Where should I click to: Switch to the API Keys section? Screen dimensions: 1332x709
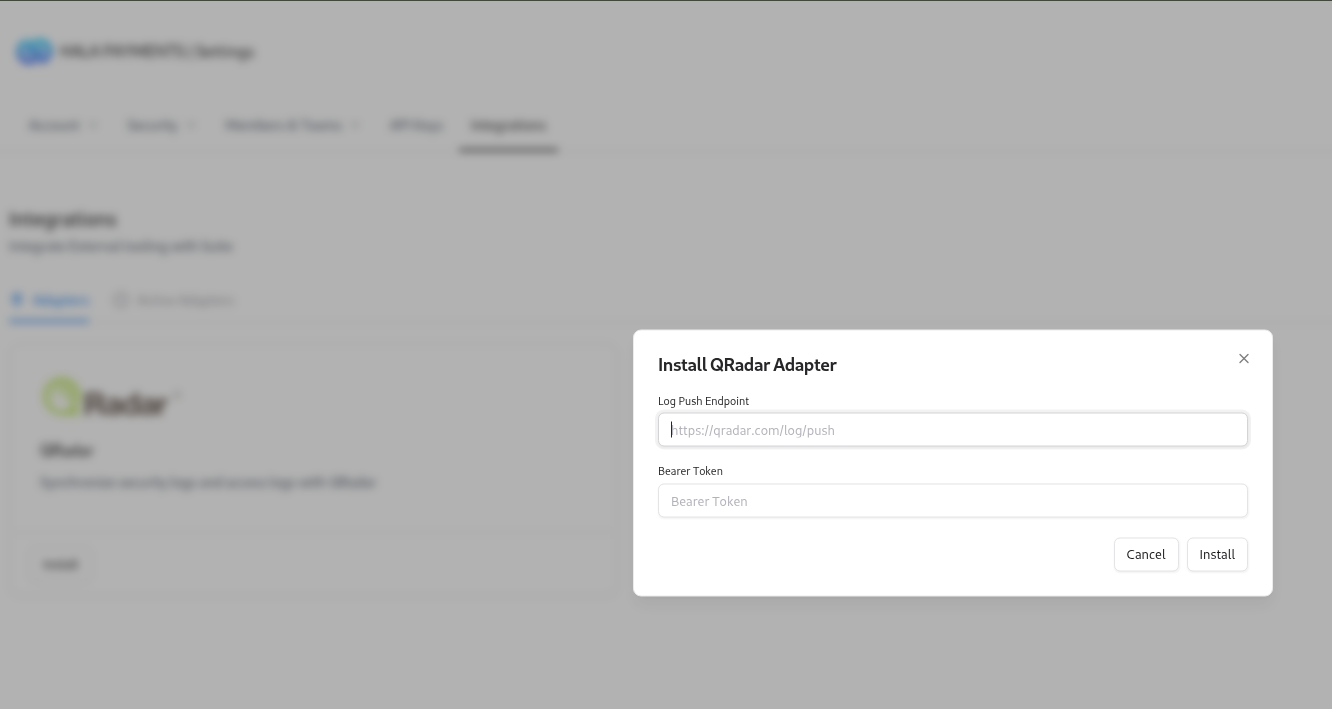415,125
